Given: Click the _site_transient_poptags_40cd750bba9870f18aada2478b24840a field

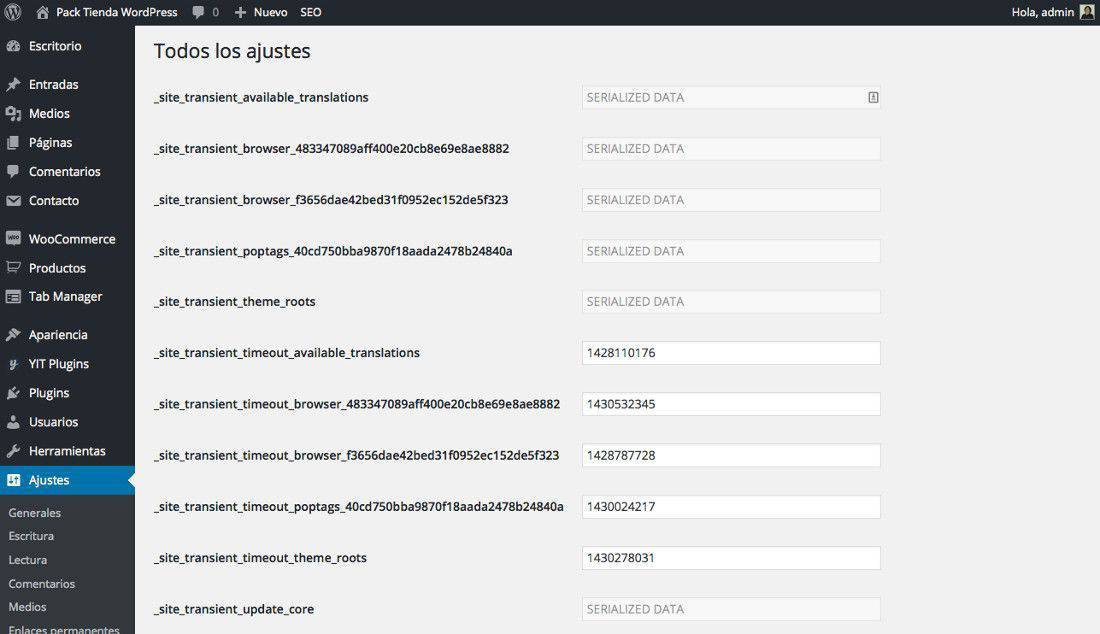Looking at the screenshot, I should [x=731, y=251].
